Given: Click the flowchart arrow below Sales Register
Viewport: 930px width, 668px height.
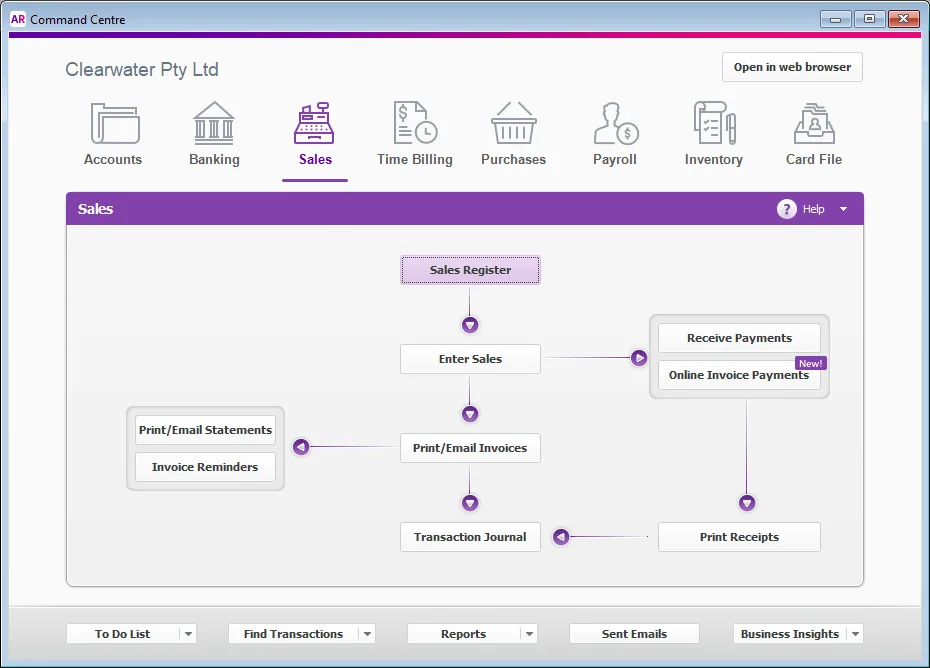Looking at the screenshot, I should [x=470, y=324].
